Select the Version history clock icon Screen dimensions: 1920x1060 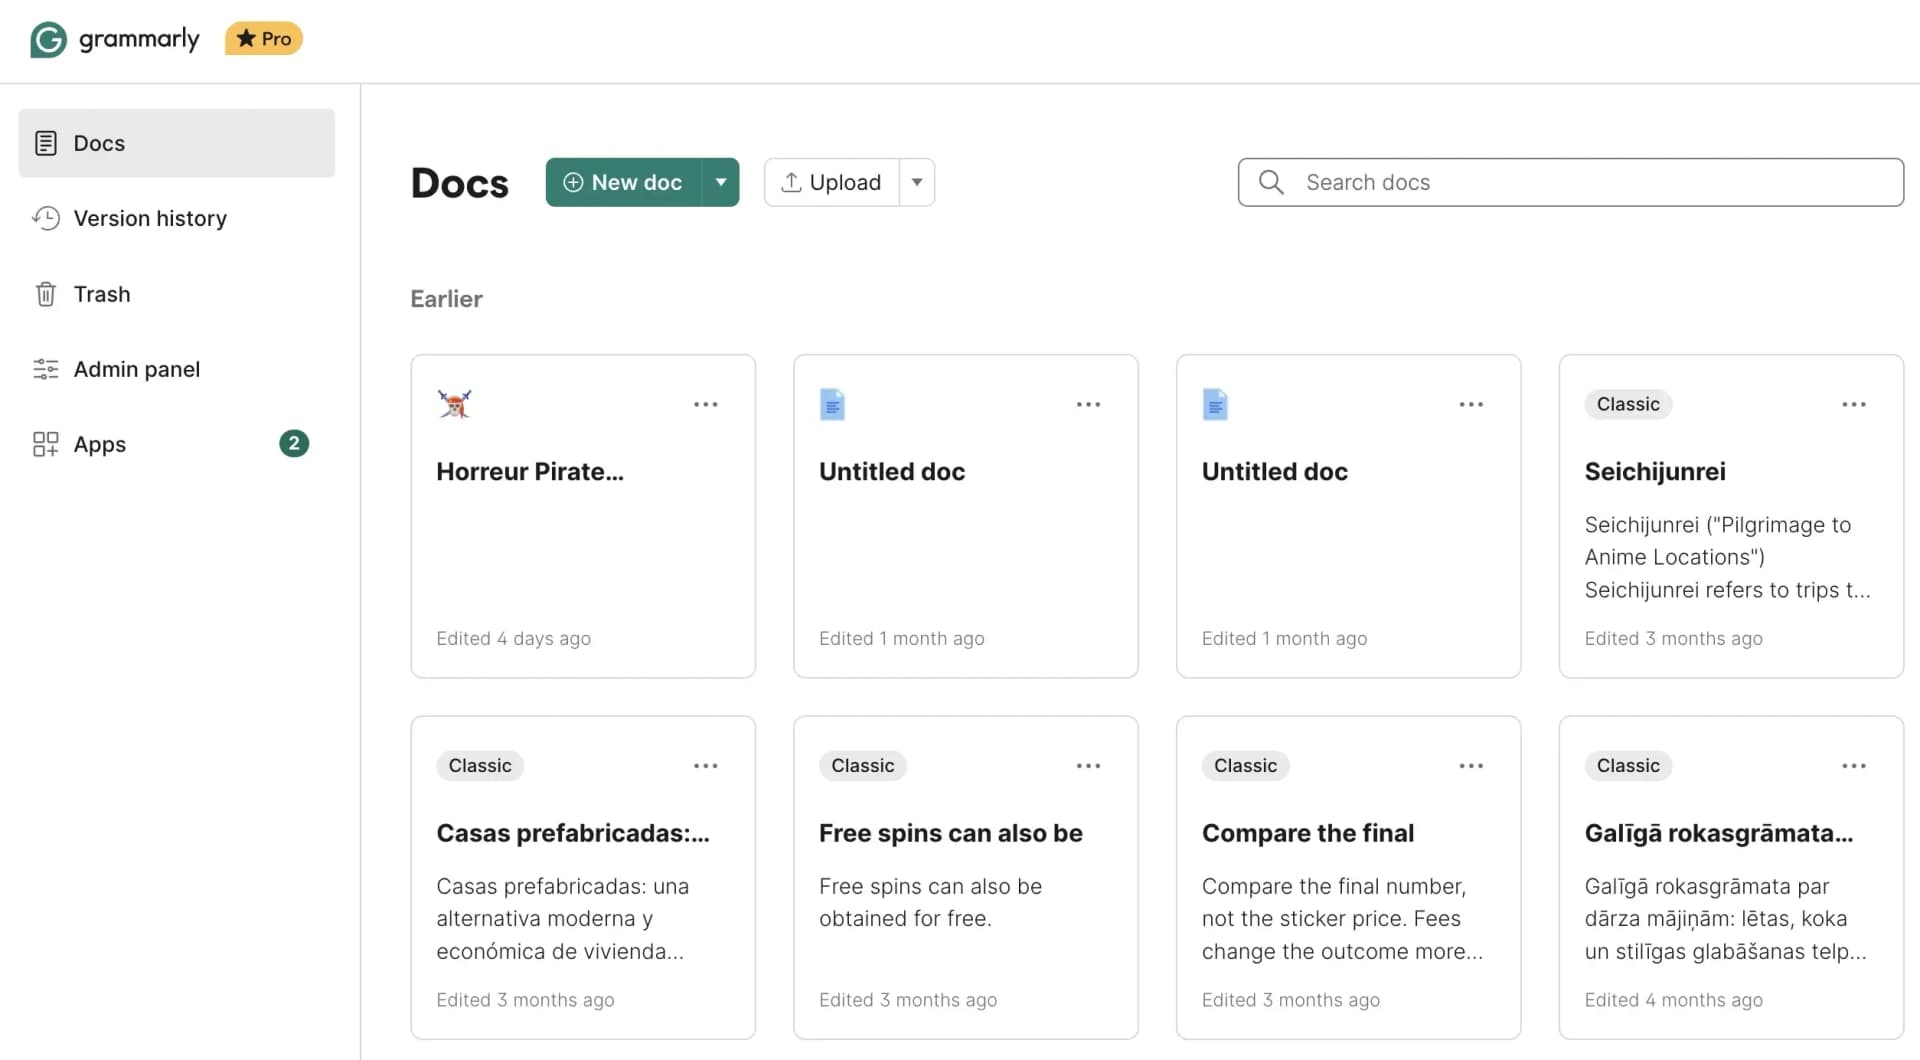[x=46, y=218]
